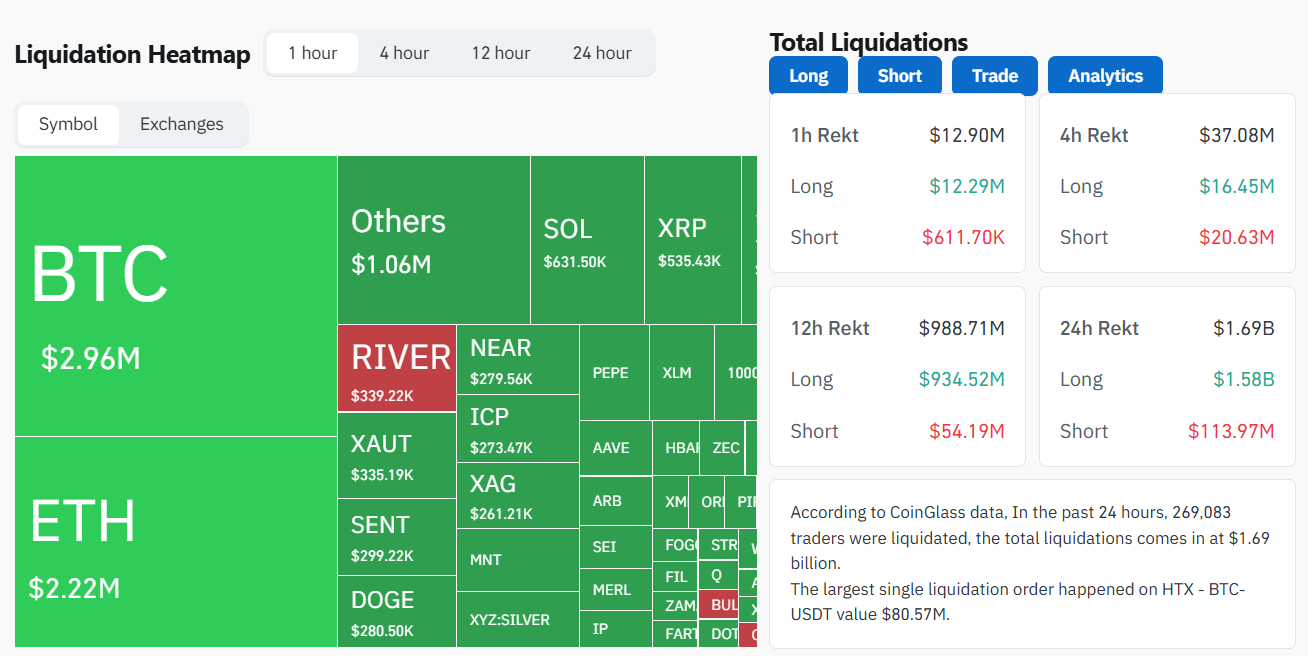Select the Symbol view
The image size is (1308, 656).
coord(68,124)
